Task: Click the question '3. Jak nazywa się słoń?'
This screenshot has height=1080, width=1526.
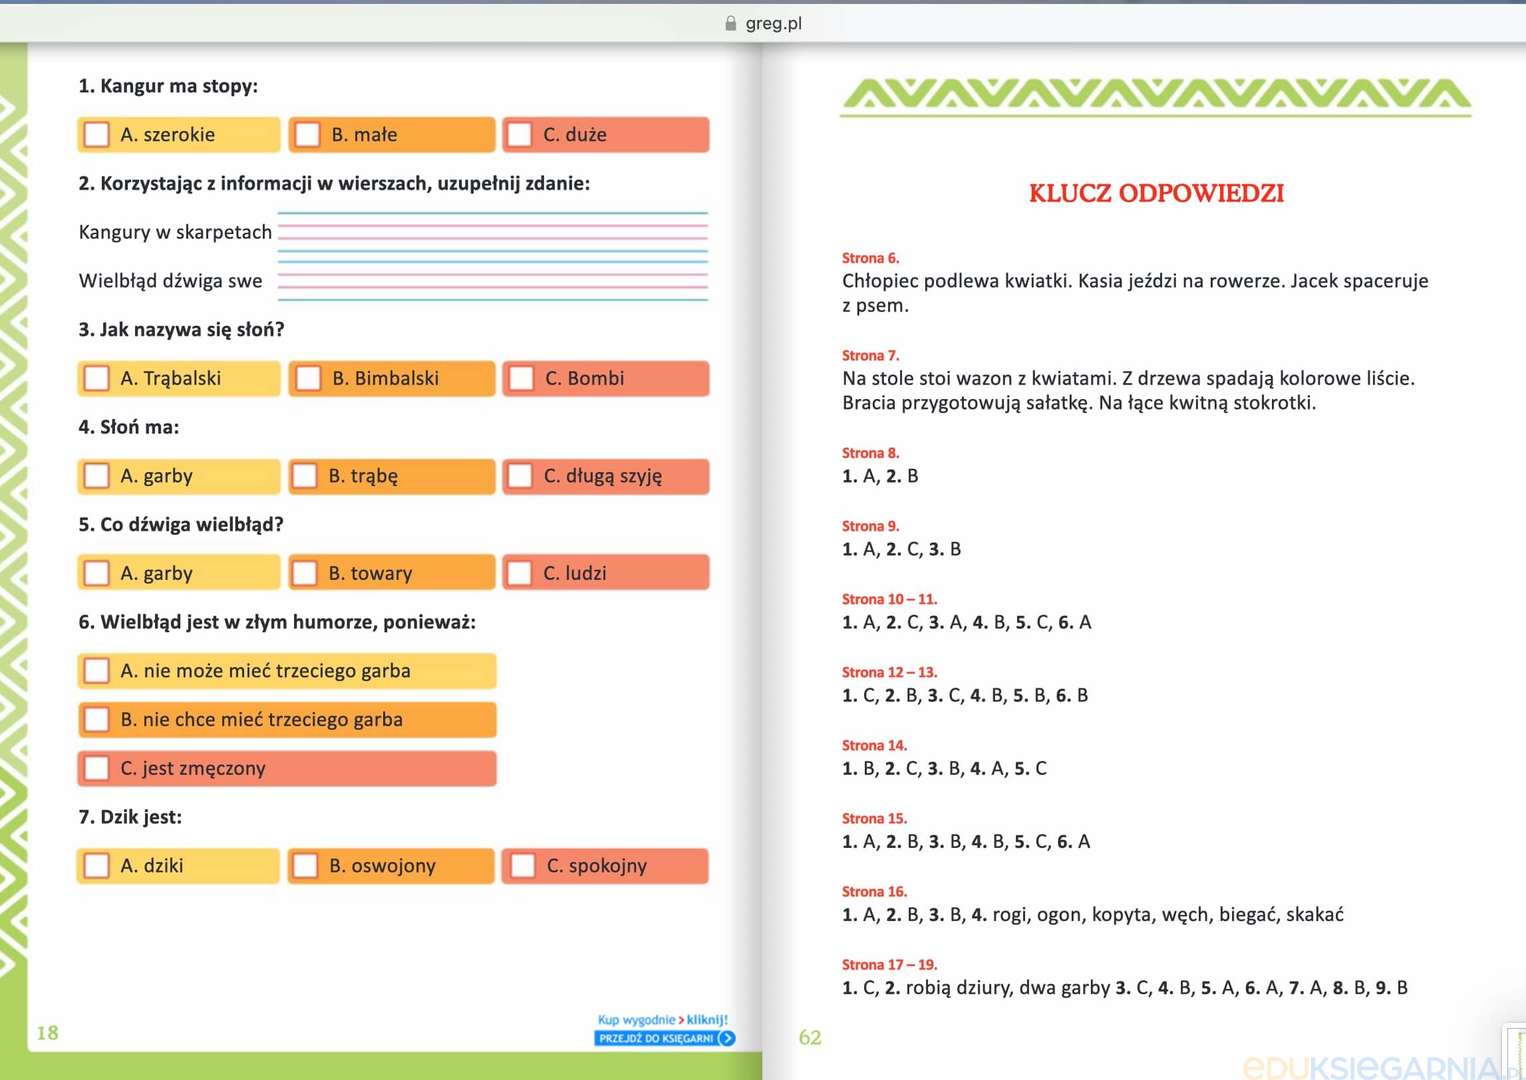Action: pyautogui.click(x=181, y=330)
